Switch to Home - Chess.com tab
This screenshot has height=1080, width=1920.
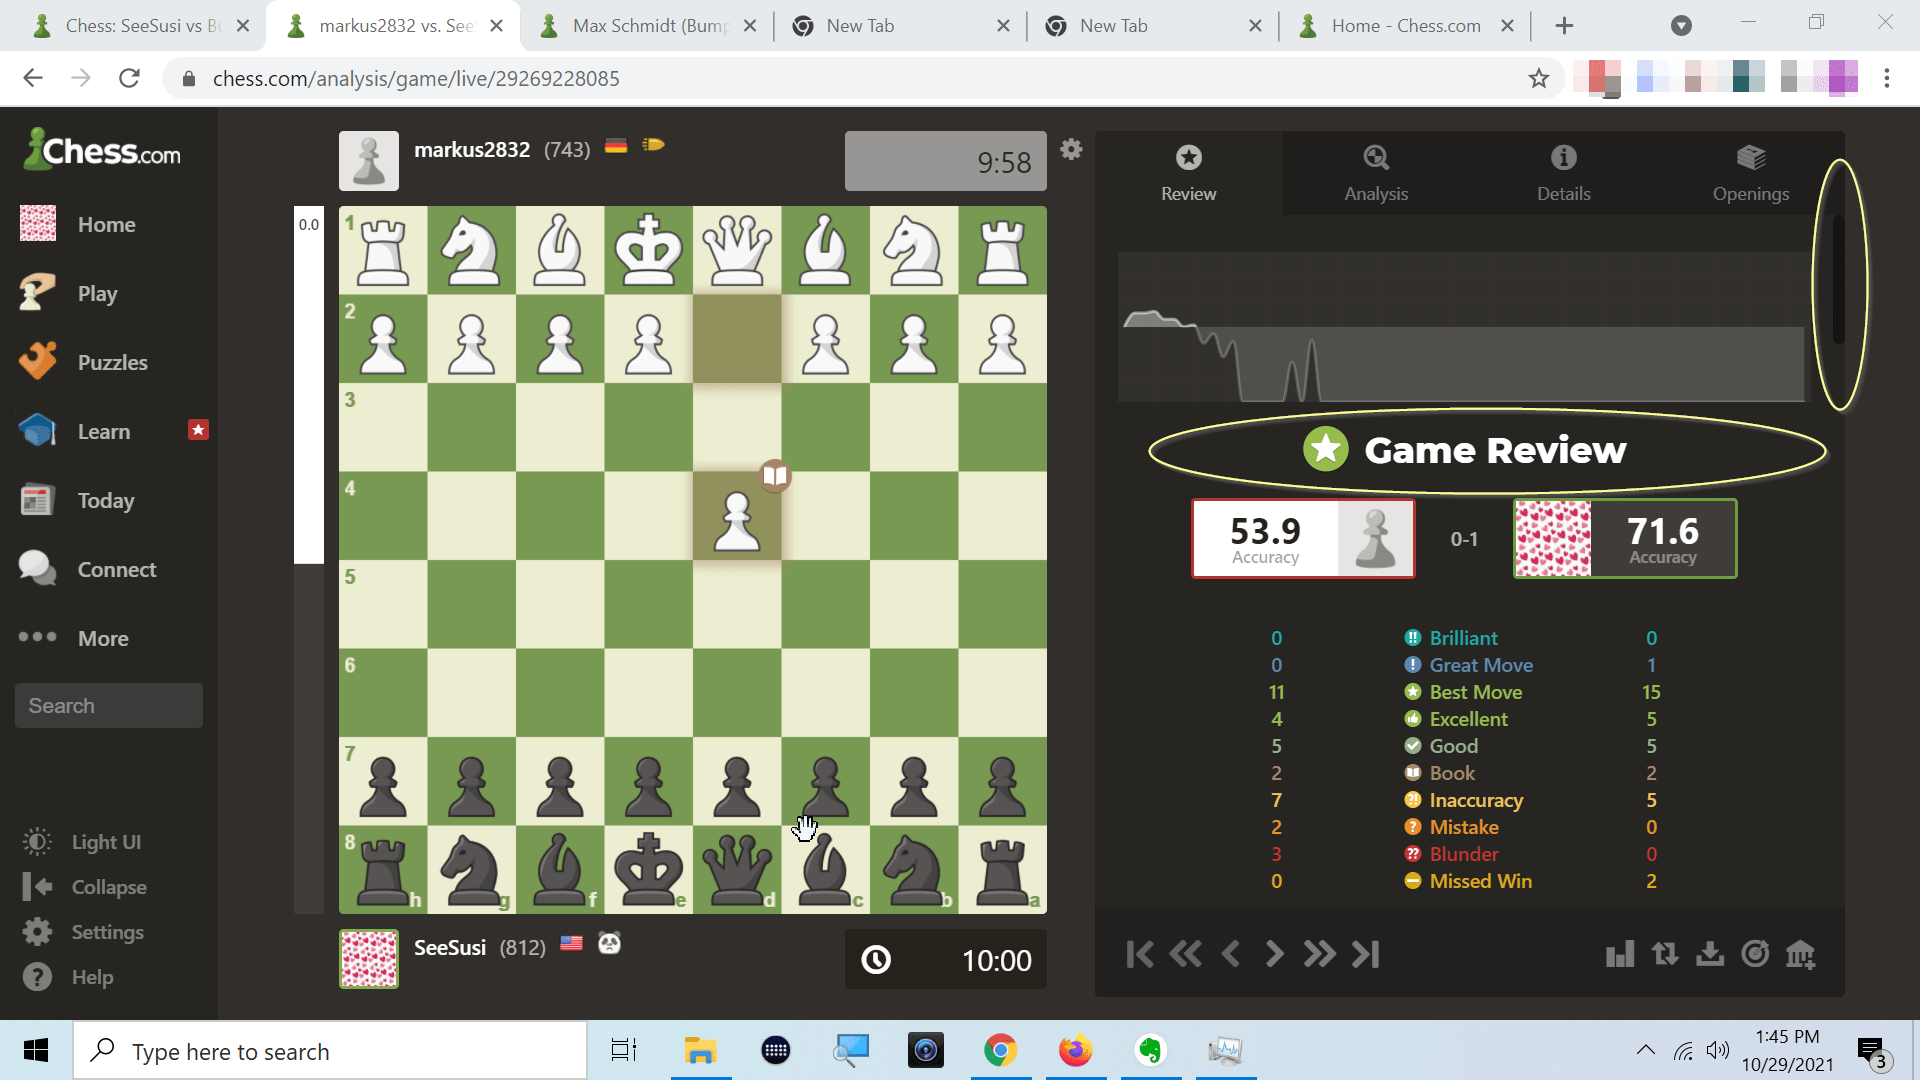[x=1405, y=26]
